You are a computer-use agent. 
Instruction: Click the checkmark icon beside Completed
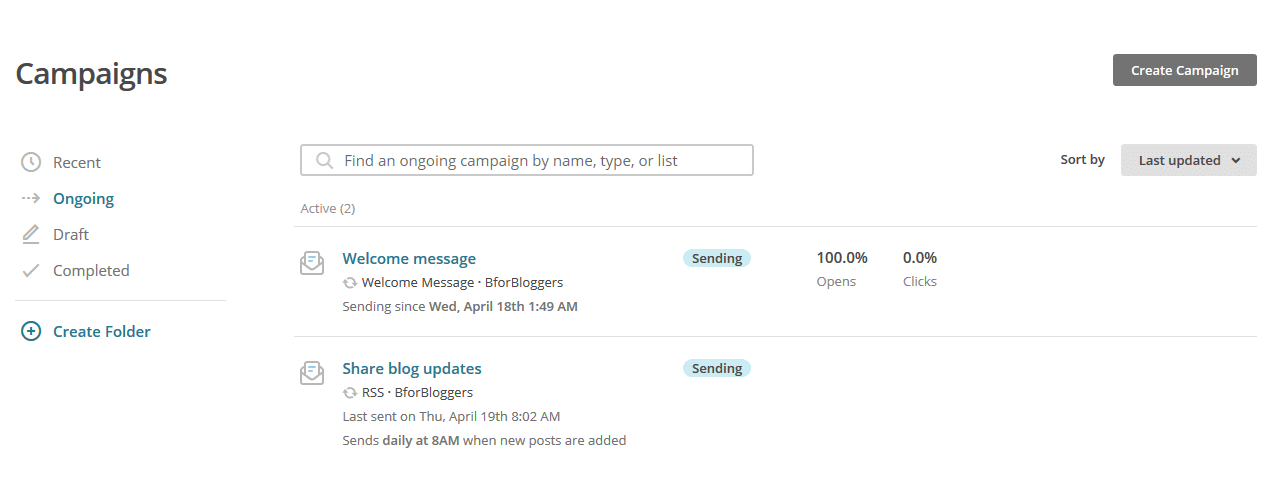[31, 270]
